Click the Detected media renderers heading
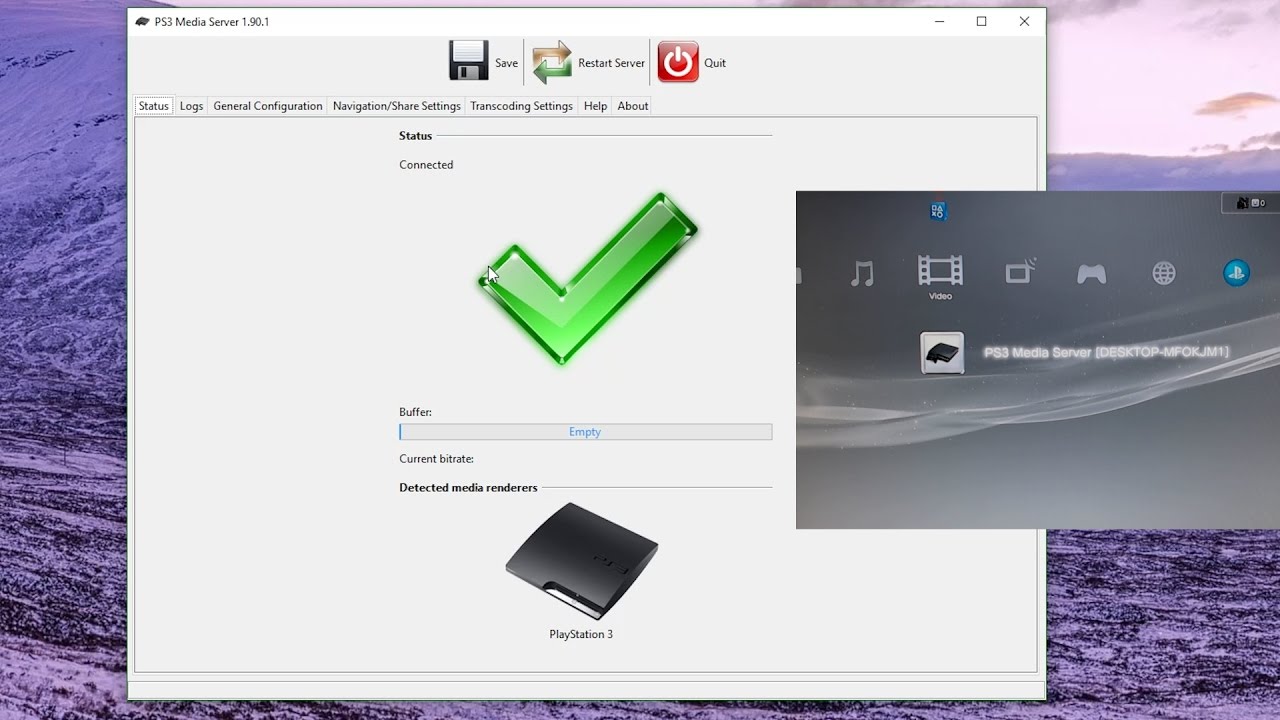 (x=468, y=488)
